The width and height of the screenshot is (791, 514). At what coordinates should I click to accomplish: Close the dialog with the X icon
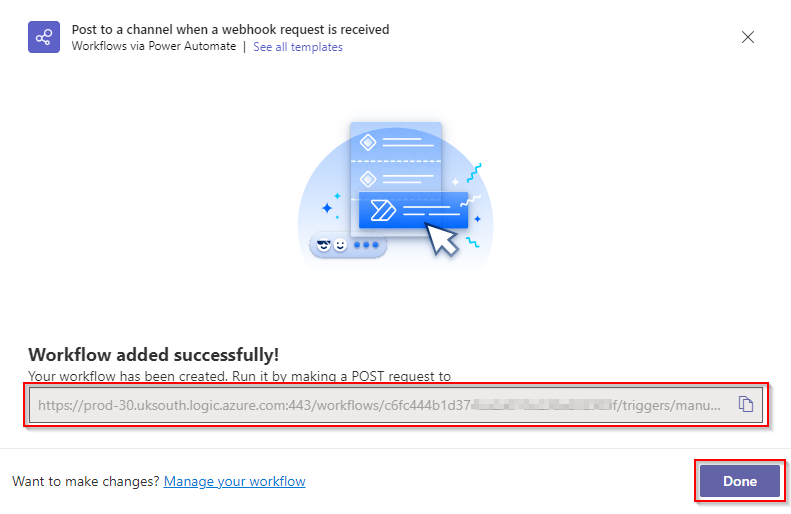(x=748, y=37)
